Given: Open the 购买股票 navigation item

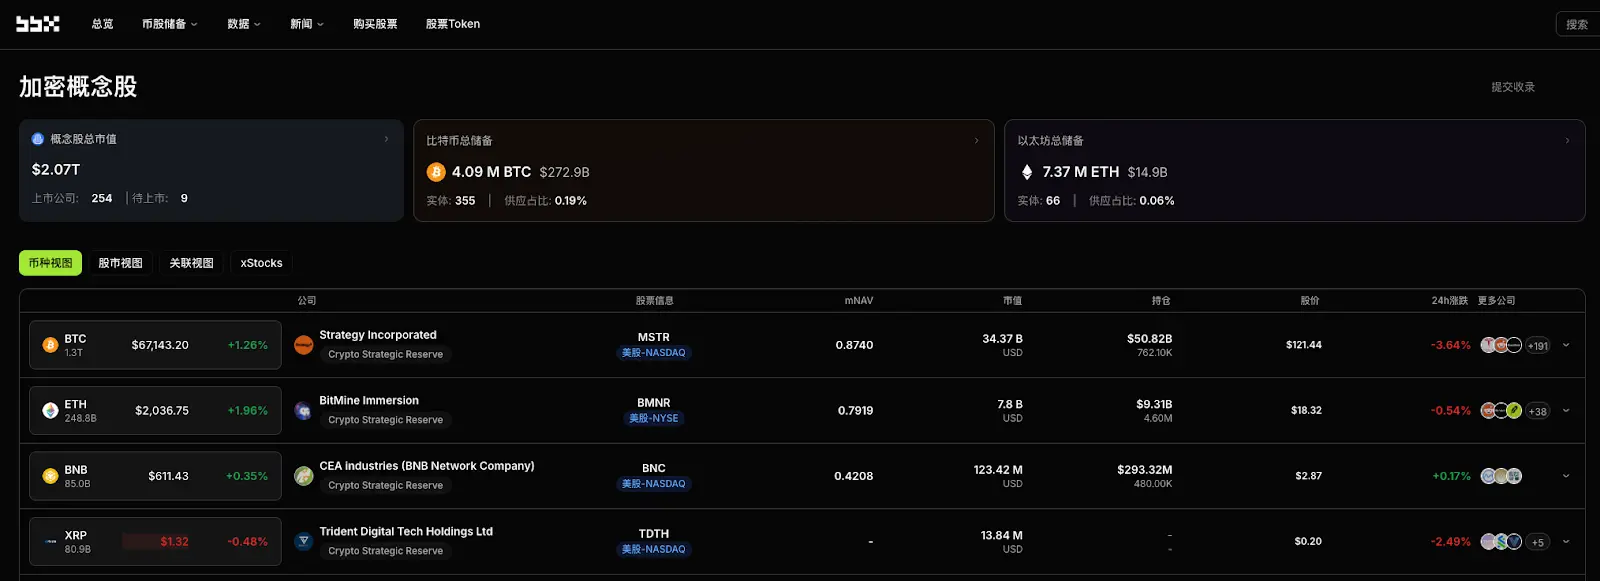Looking at the screenshot, I should [375, 24].
